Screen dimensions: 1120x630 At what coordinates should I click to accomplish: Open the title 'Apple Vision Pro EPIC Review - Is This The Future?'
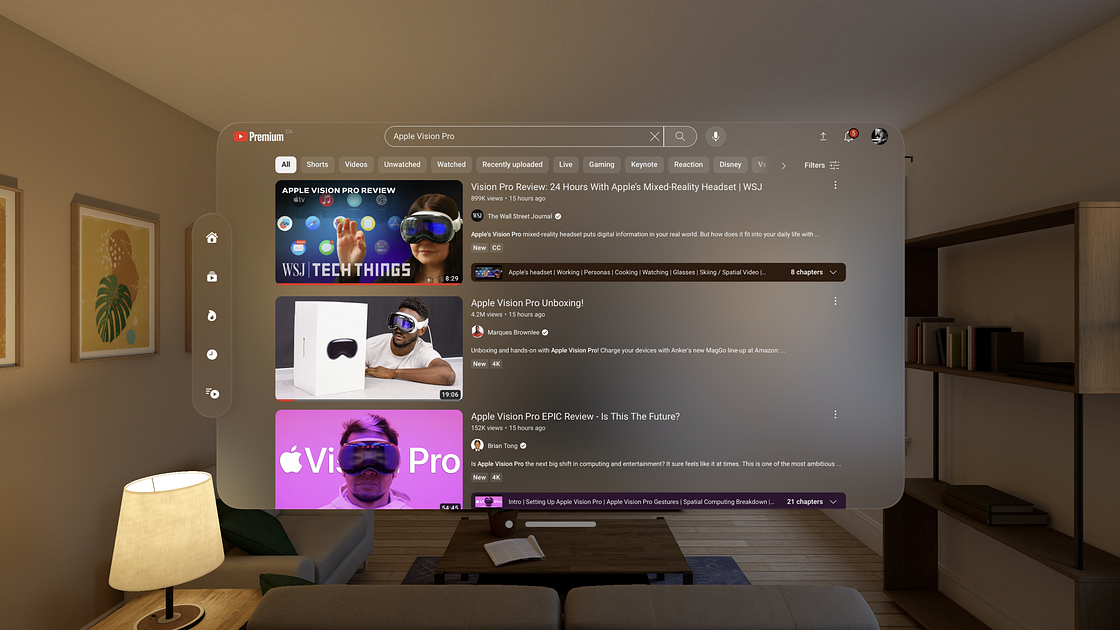click(575, 416)
